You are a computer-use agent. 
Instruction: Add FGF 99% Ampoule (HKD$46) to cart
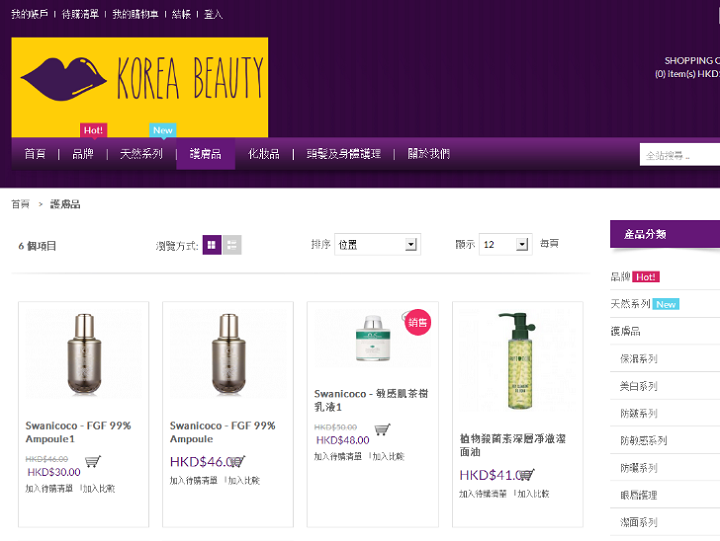238,461
